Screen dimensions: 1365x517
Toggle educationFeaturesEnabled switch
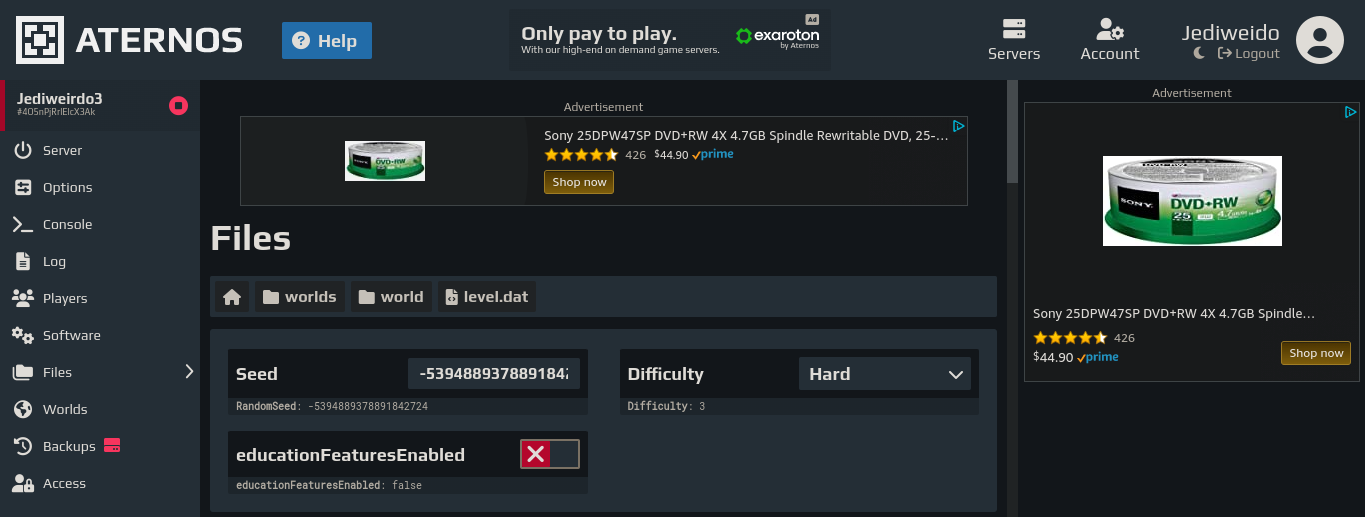click(x=550, y=455)
